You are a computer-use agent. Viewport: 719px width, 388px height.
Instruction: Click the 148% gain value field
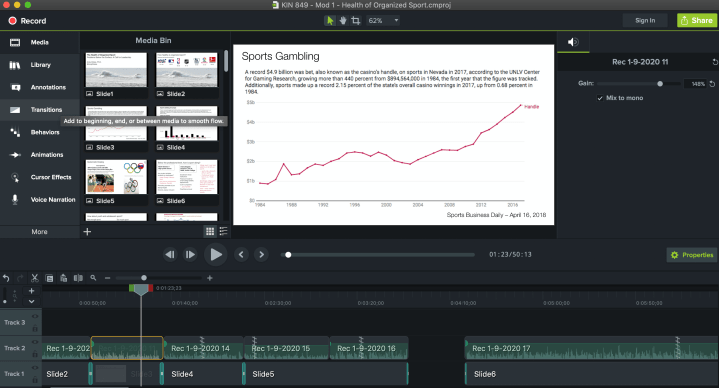click(x=697, y=84)
